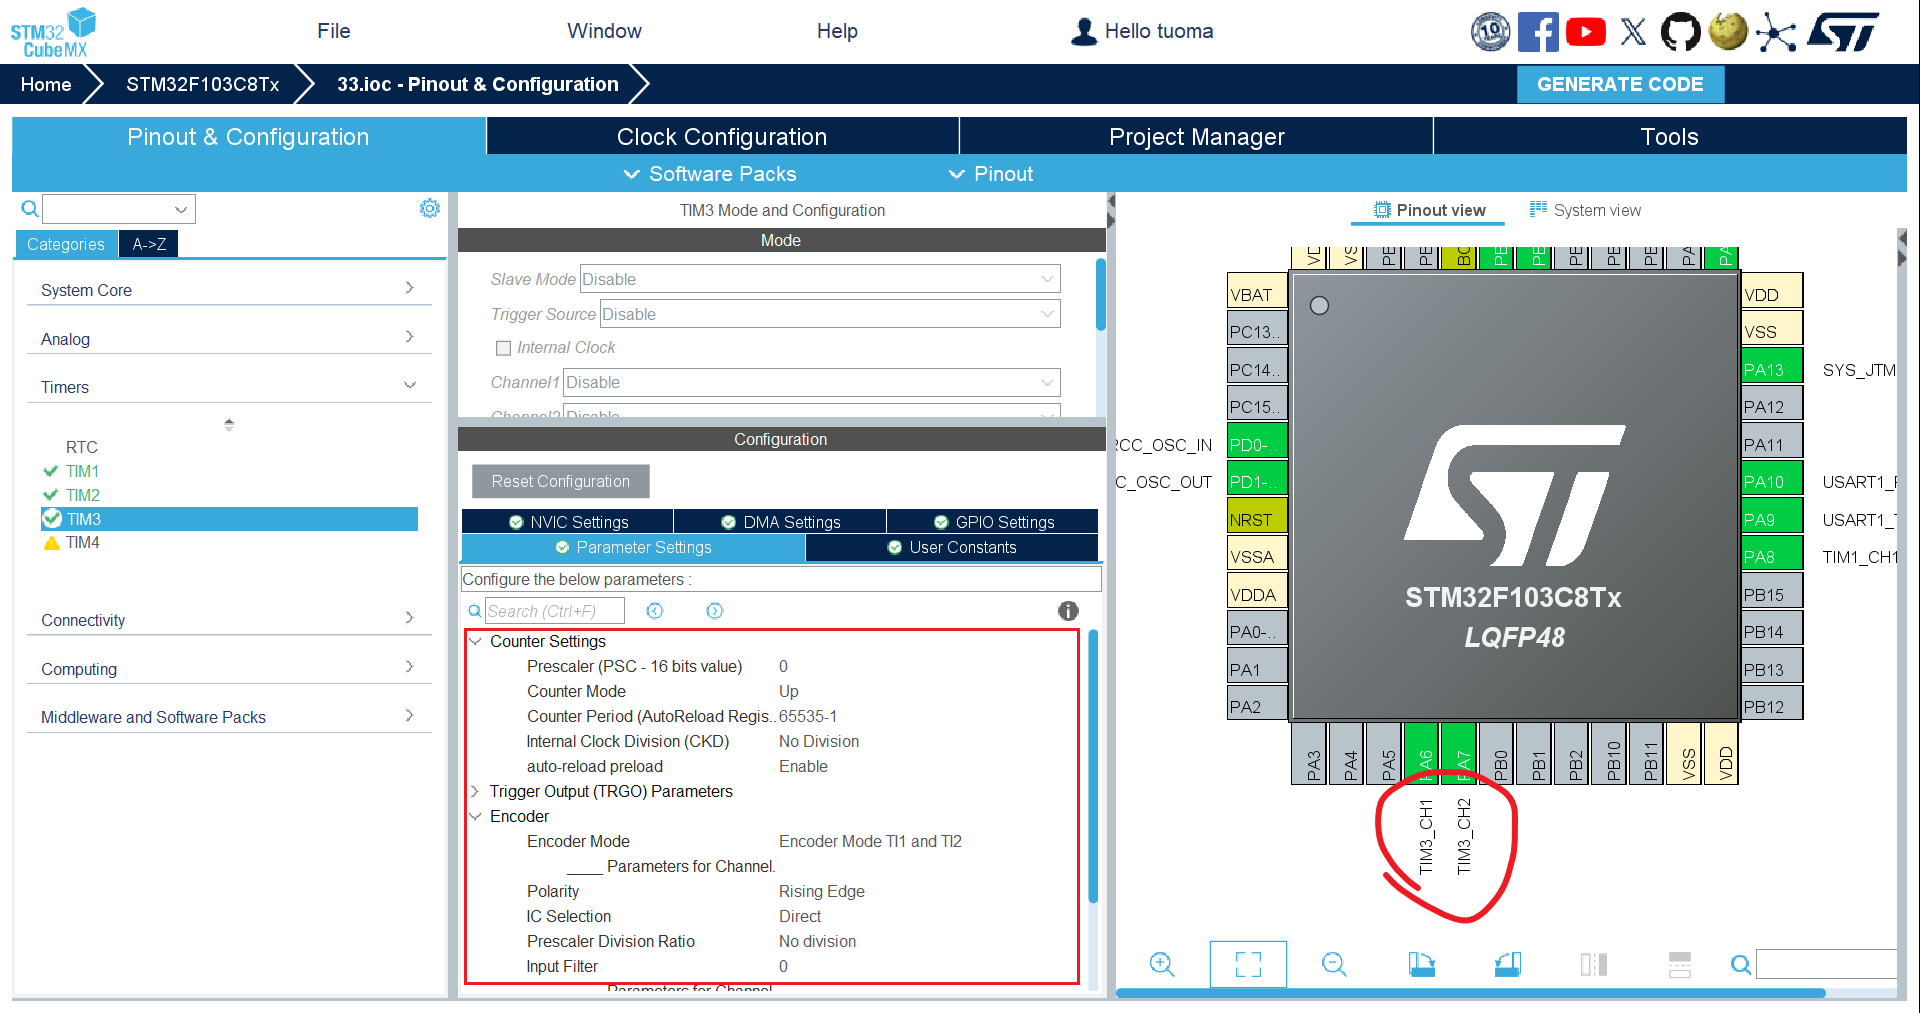The image size is (1920, 1013).
Task: Open the User Constants tab
Action: [x=952, y=547]
